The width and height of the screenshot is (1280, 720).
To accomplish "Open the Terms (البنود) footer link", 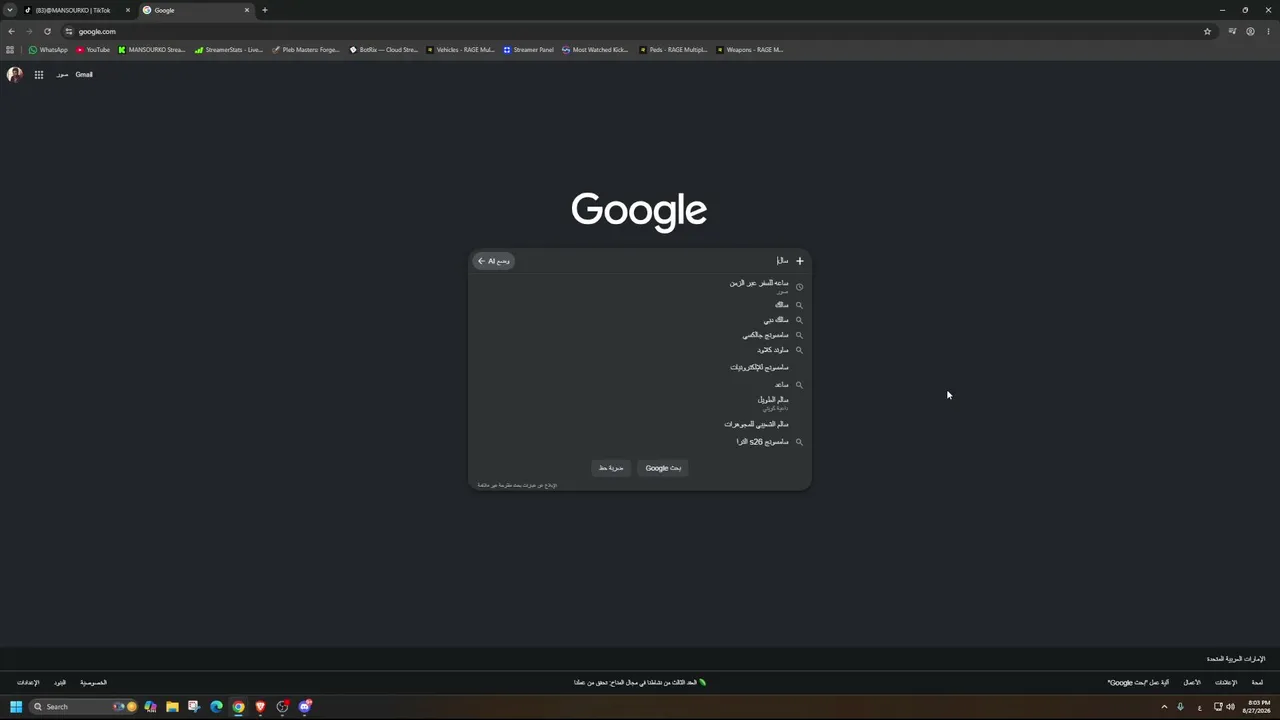I will [60, 683].
